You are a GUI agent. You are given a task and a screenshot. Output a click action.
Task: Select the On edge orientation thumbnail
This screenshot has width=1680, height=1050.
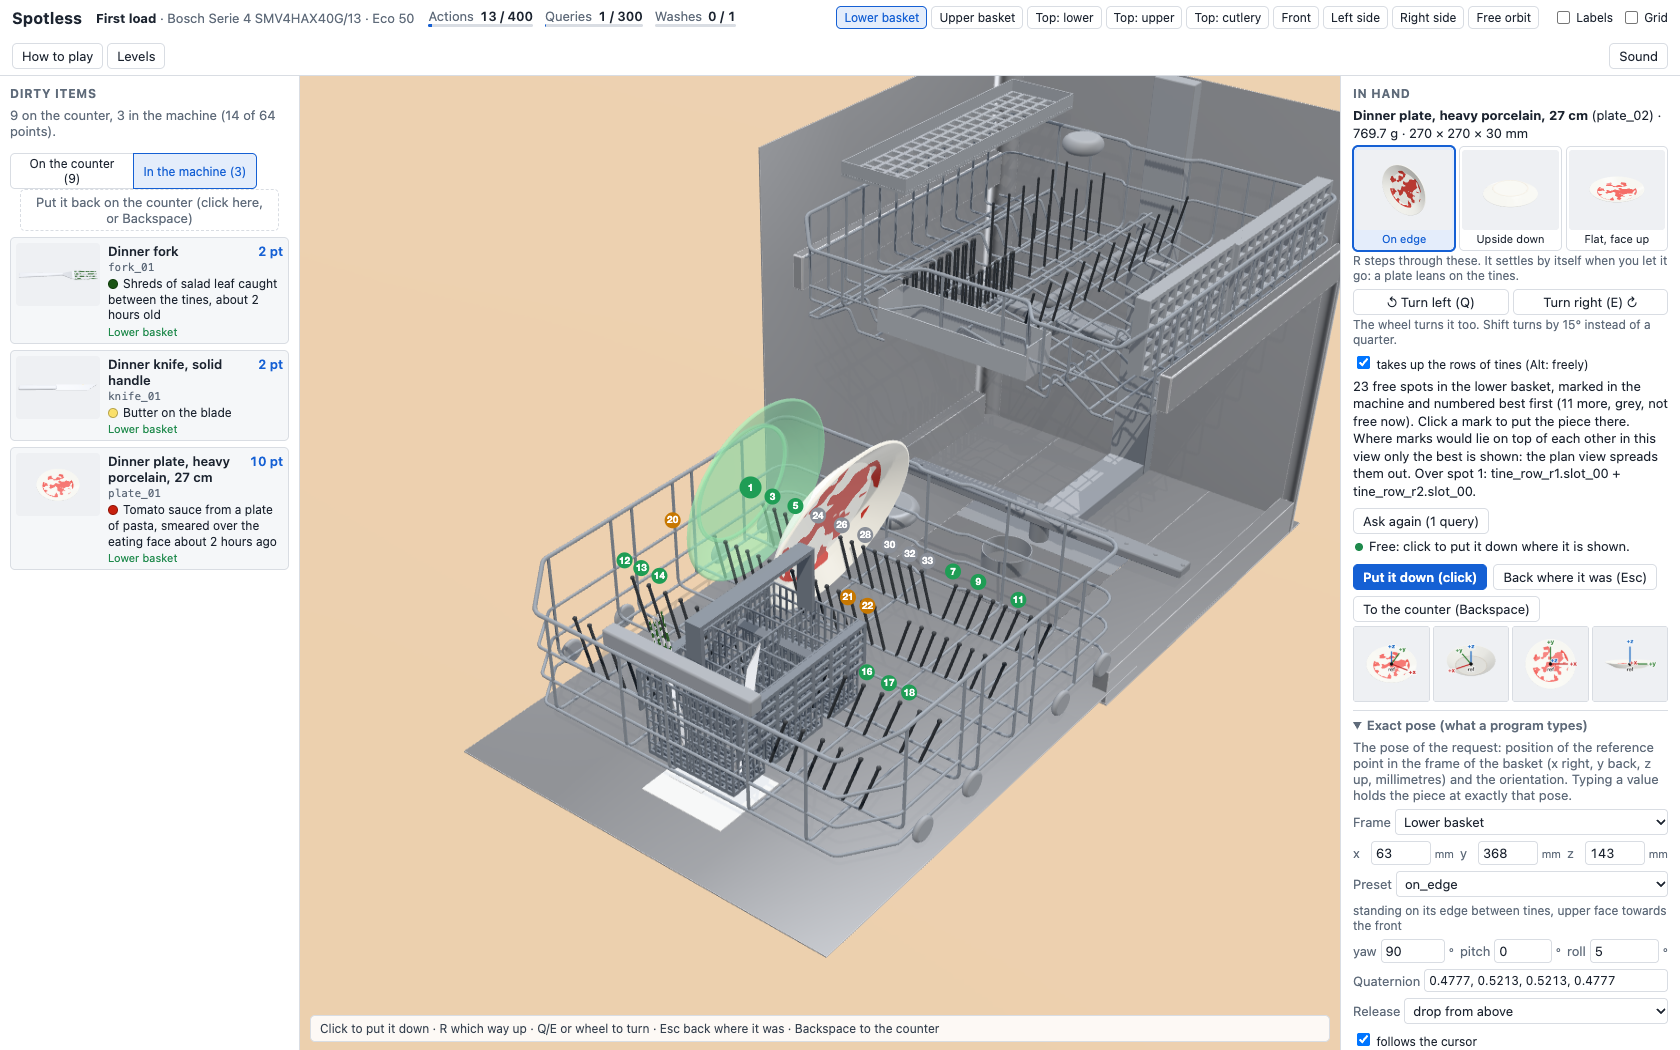coord(1404,198)
